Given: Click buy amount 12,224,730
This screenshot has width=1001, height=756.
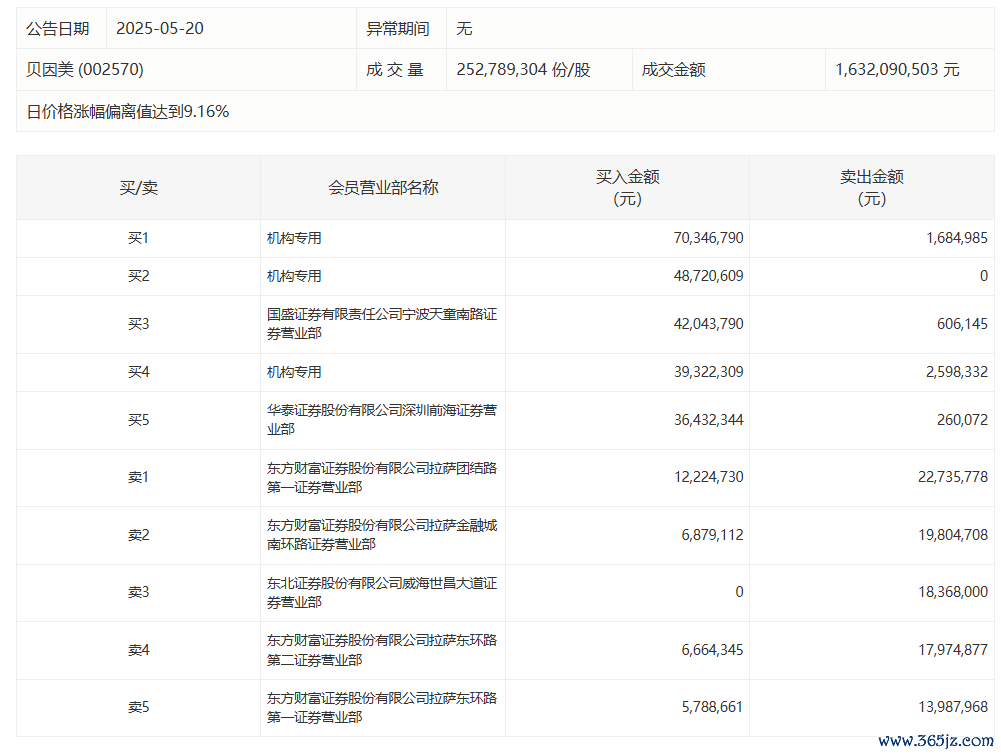Looking at the screenshot, I should 709,477.
